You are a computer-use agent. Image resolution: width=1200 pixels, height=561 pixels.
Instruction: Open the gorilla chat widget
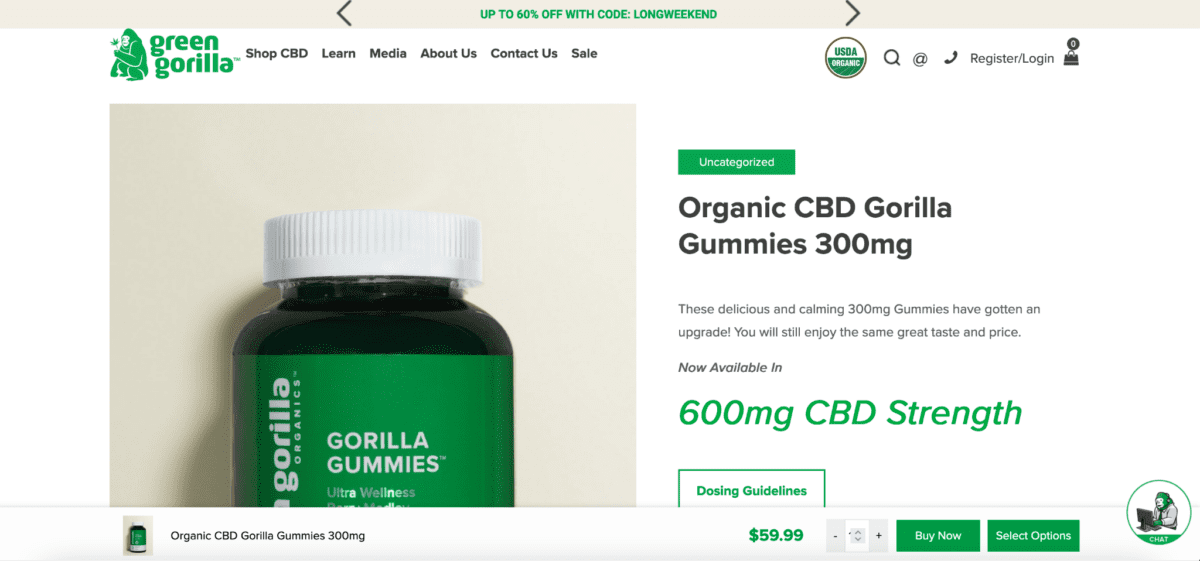pos(1158,513)
